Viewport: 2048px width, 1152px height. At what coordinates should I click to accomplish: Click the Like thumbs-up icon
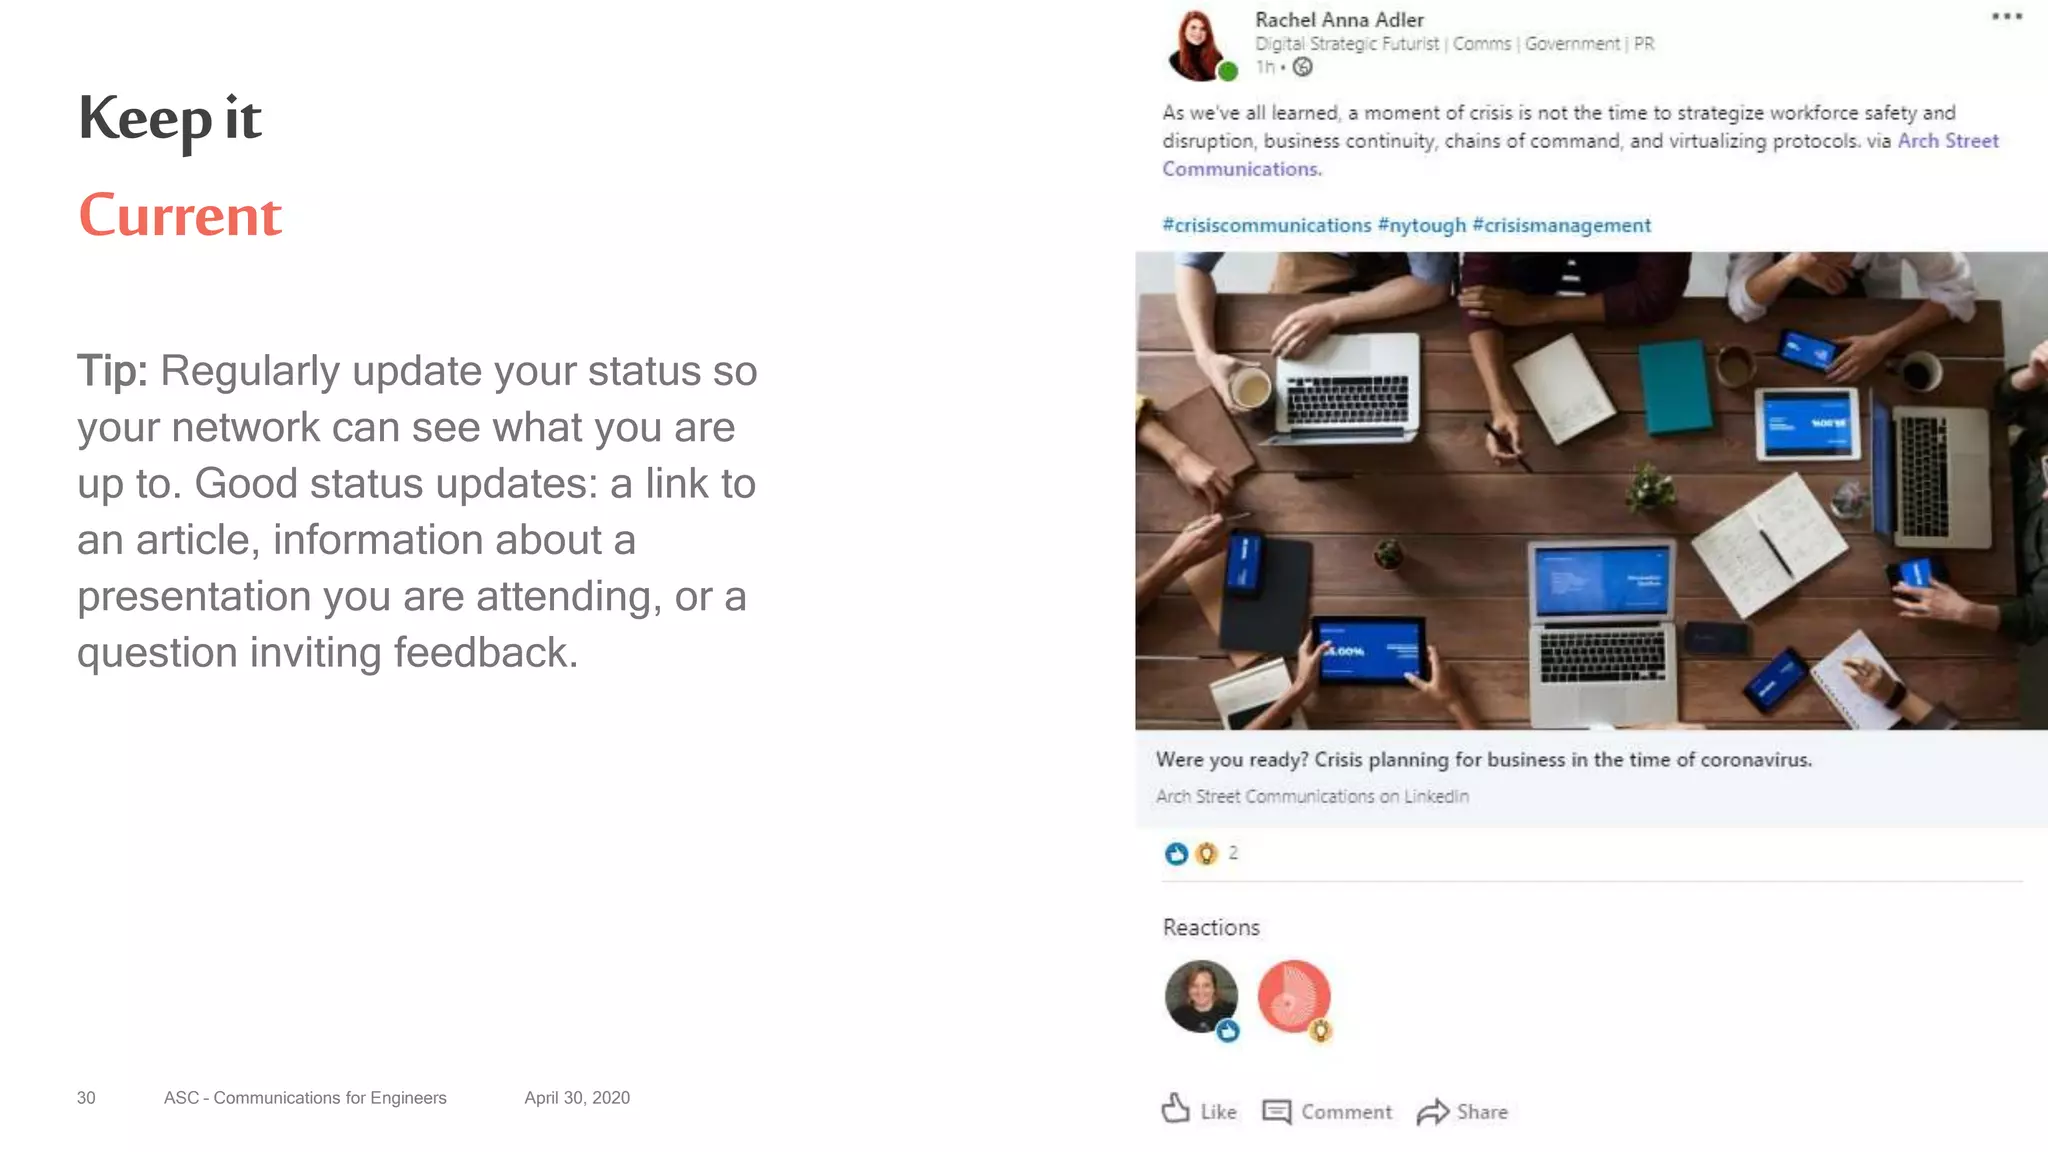[x=1176, y=1108]
